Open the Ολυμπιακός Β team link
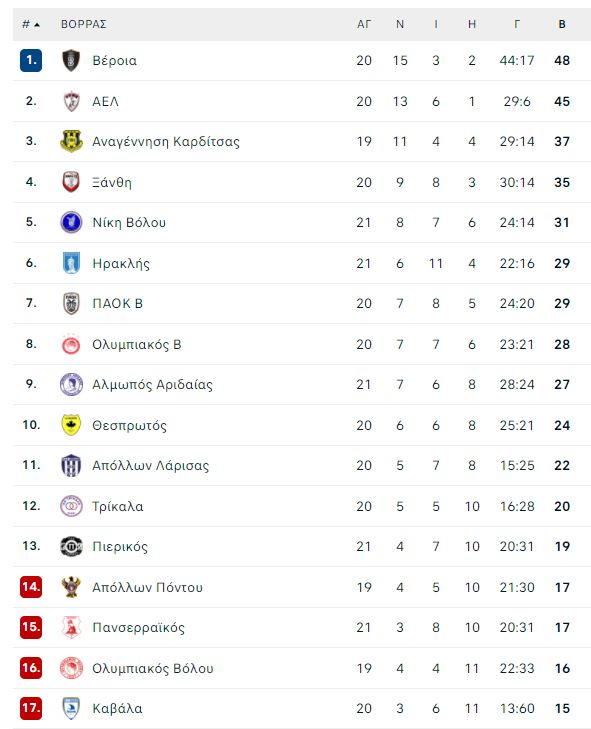 [x=137, y=345]
